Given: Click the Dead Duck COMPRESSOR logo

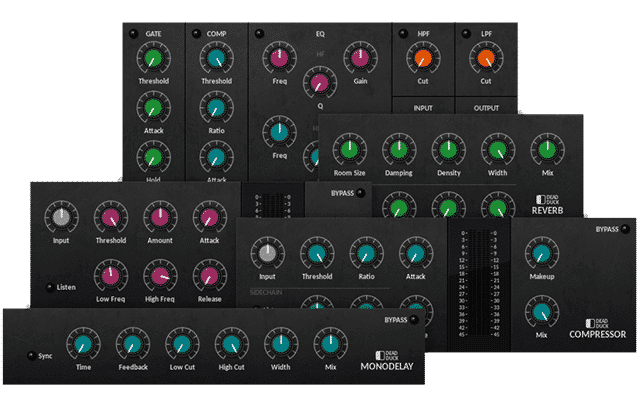Looking at the screenshot, I should tap(598, 329).
